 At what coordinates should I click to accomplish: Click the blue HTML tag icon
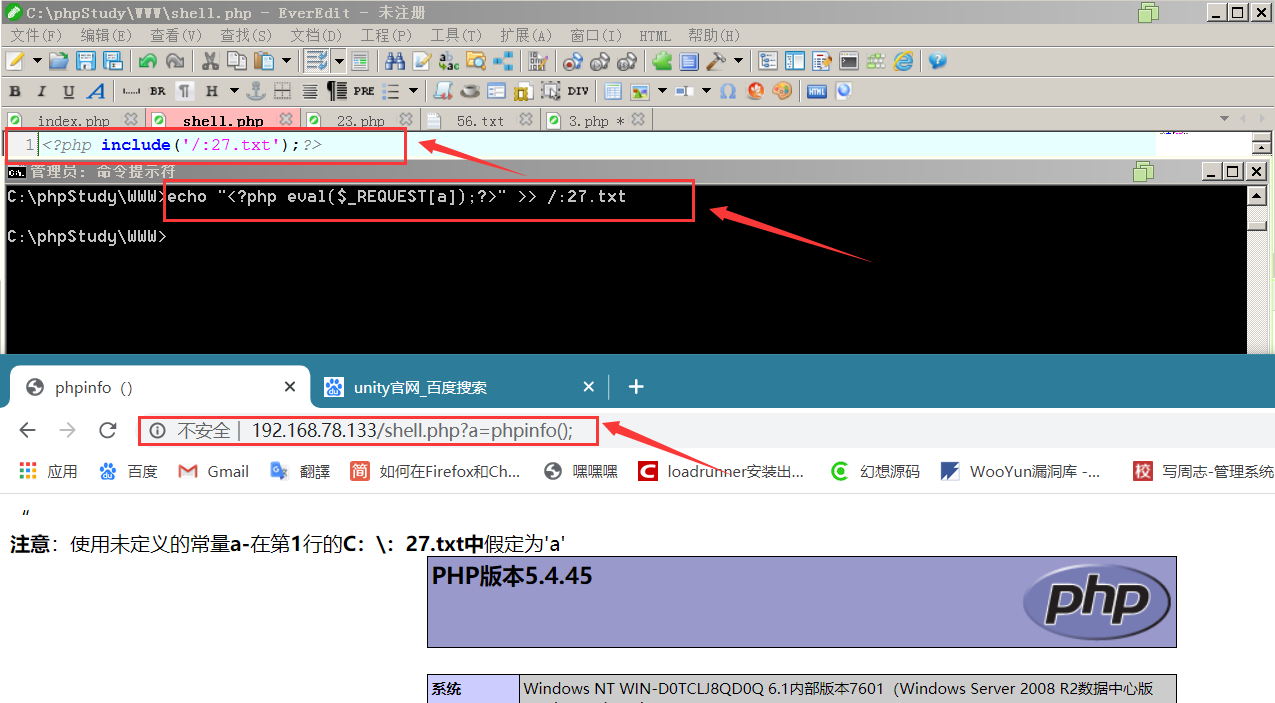click(x=817, y=91)
